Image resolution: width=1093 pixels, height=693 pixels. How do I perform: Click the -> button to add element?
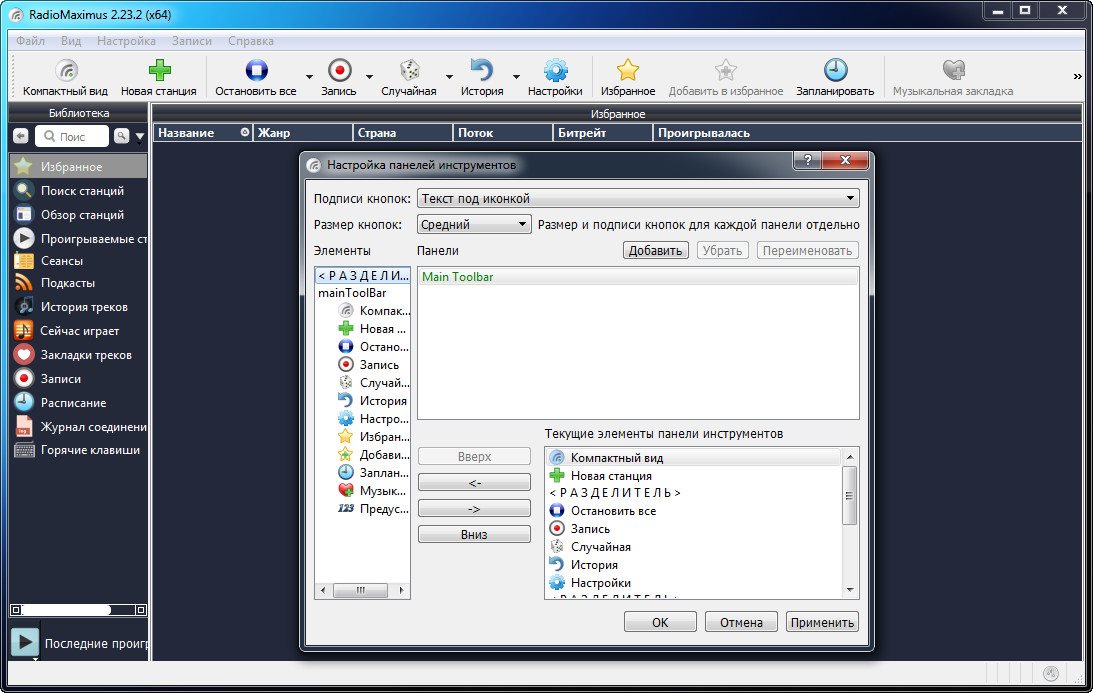point(474,508)
